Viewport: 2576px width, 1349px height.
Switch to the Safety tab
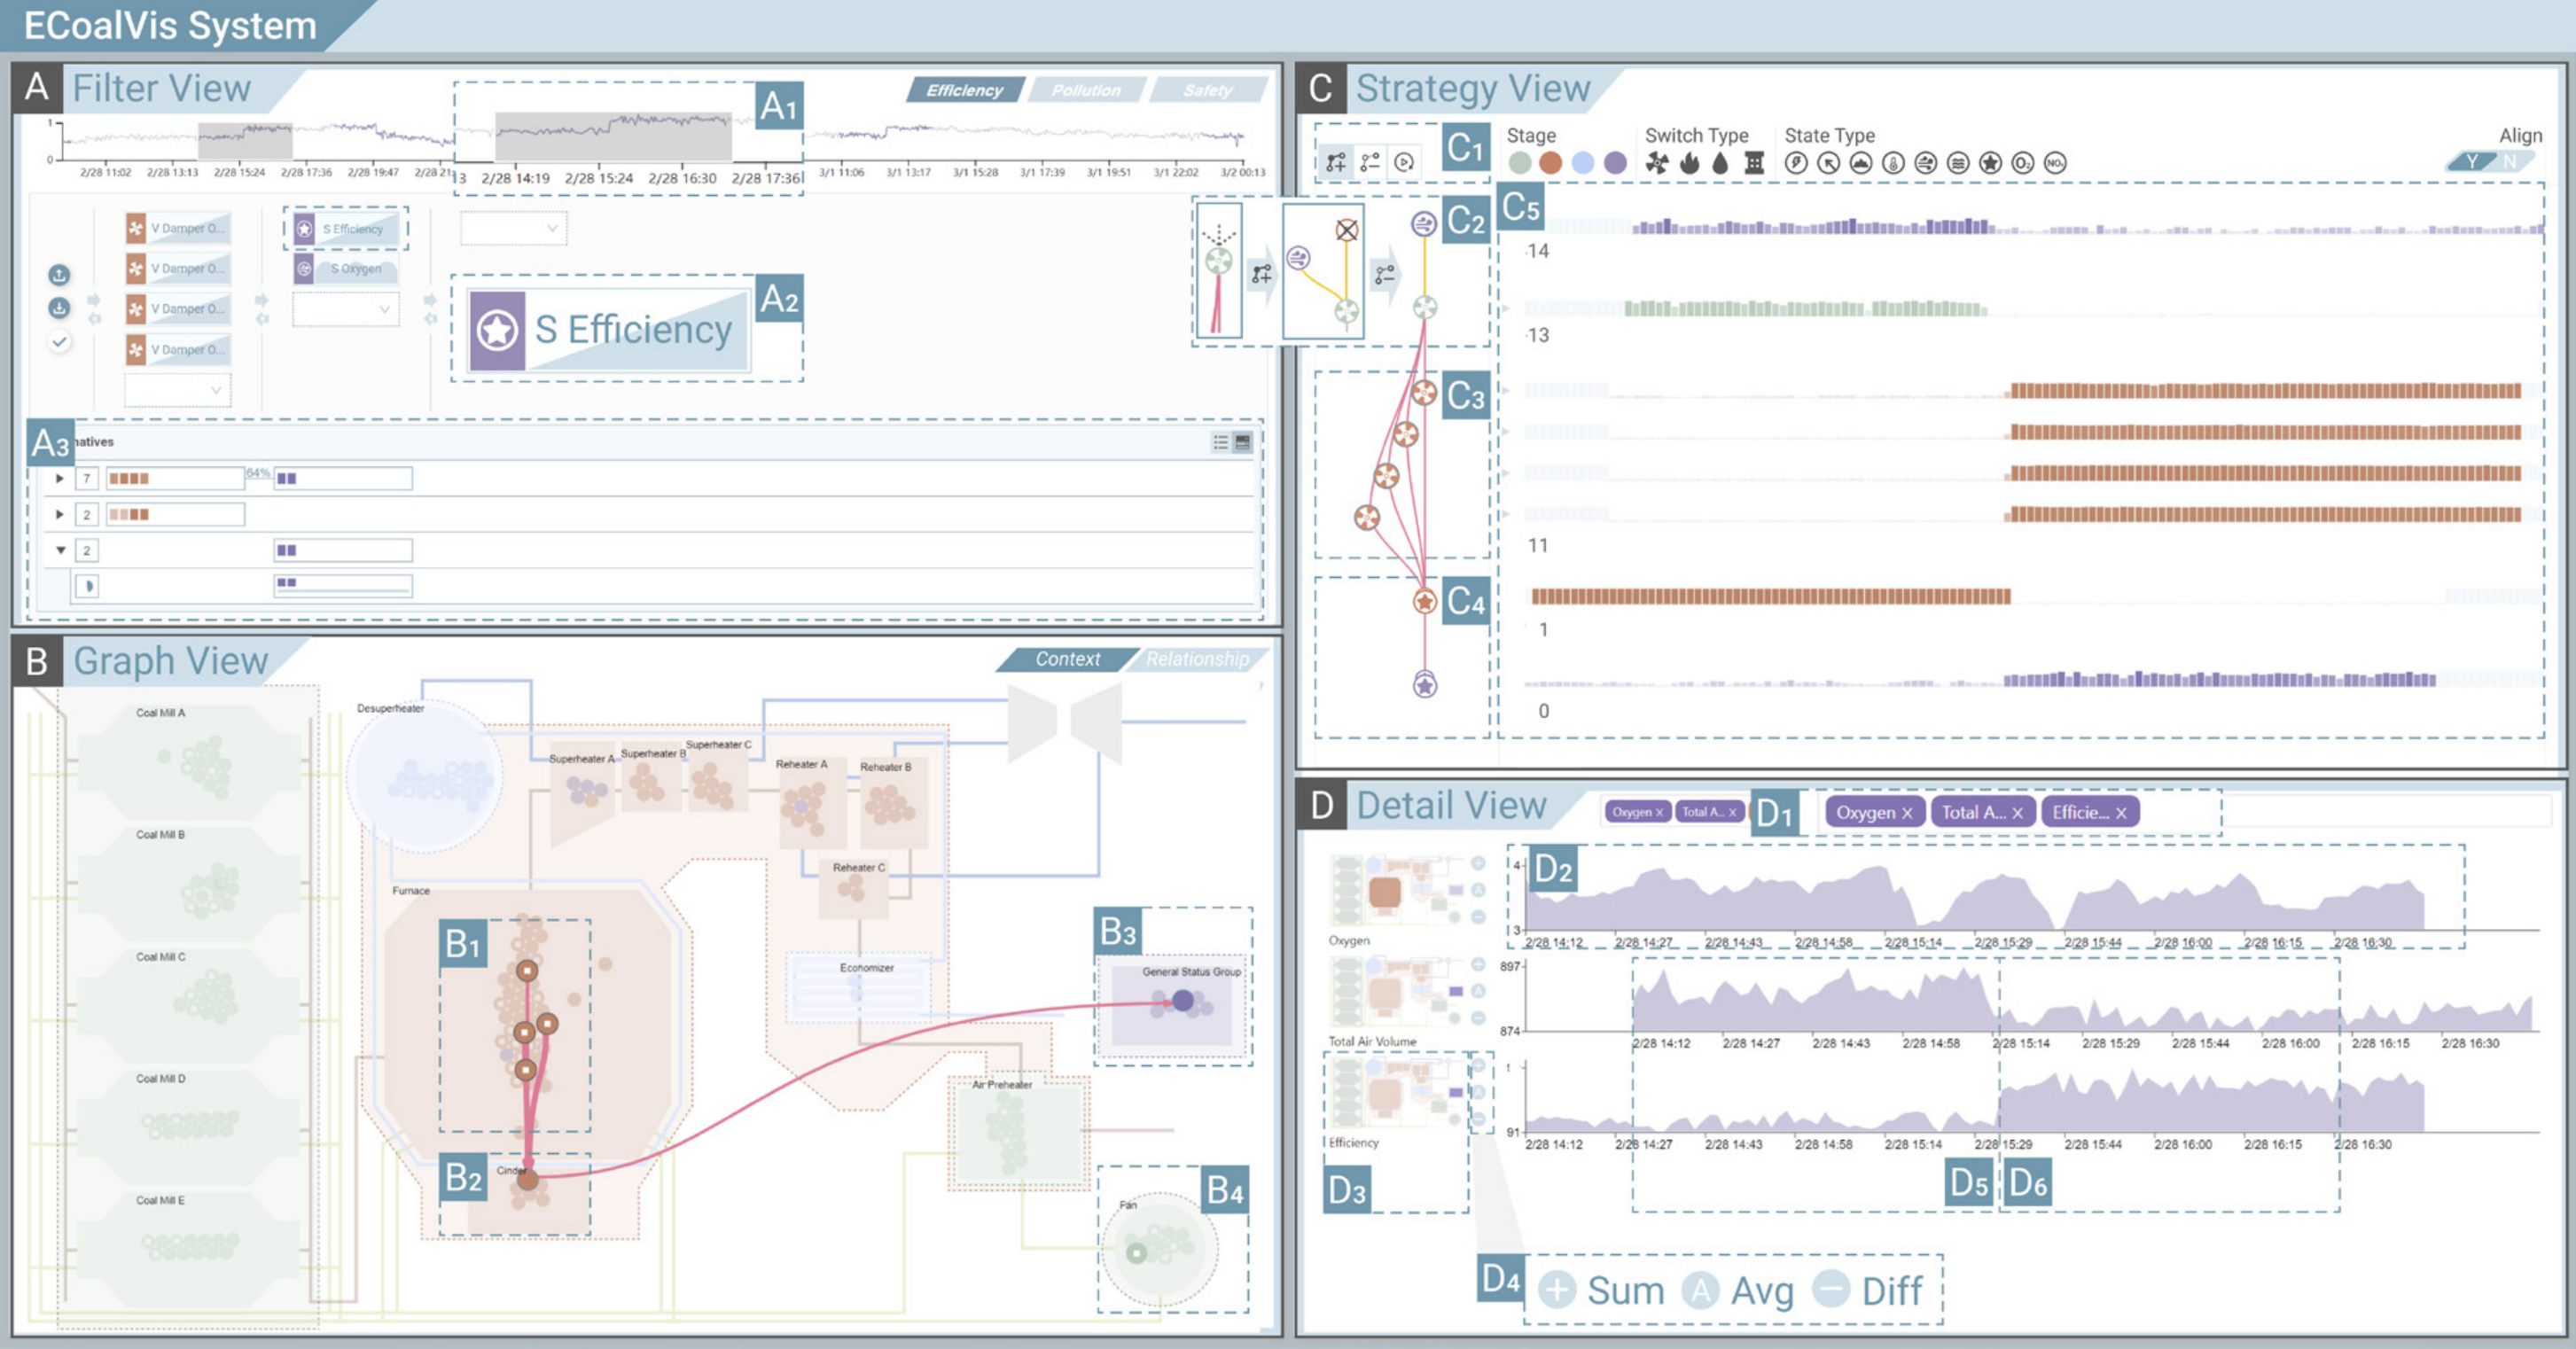coord(1207,90)
